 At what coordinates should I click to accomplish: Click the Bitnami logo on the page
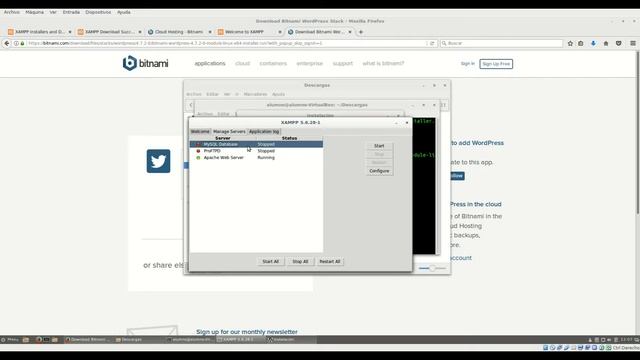[146, 63]
